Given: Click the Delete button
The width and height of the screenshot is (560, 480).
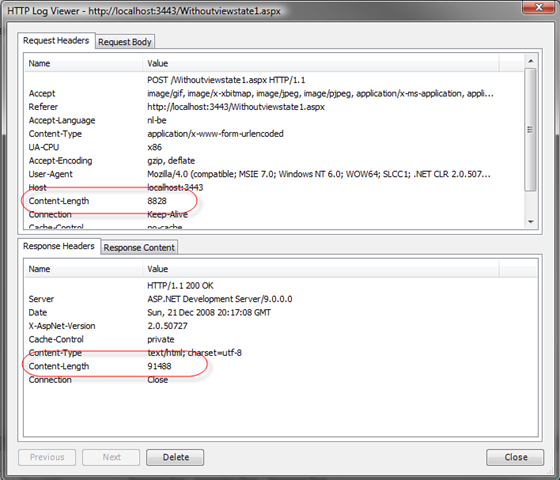Looking at the screenshot, I should 175,457.
